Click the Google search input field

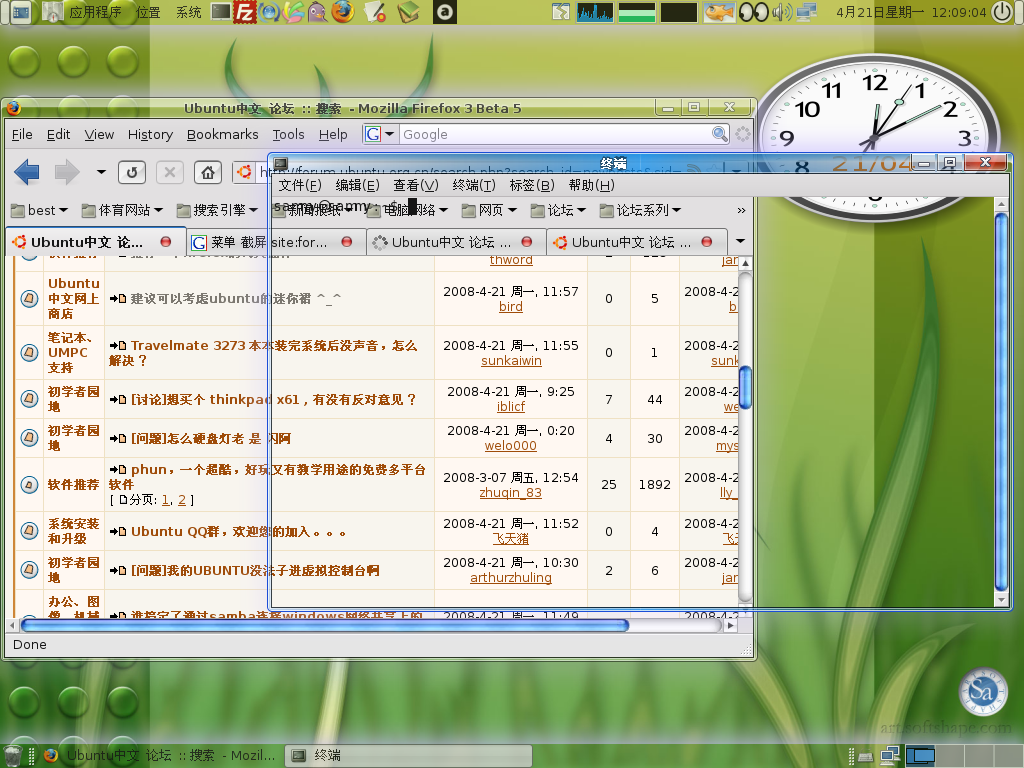pyautogui.click(x=555, y=134)
